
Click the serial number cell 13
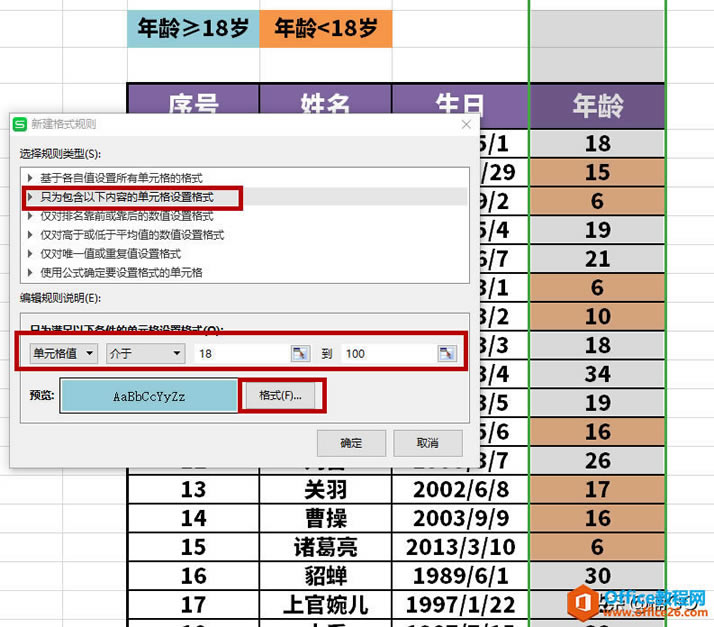click(x=193, y=489)
